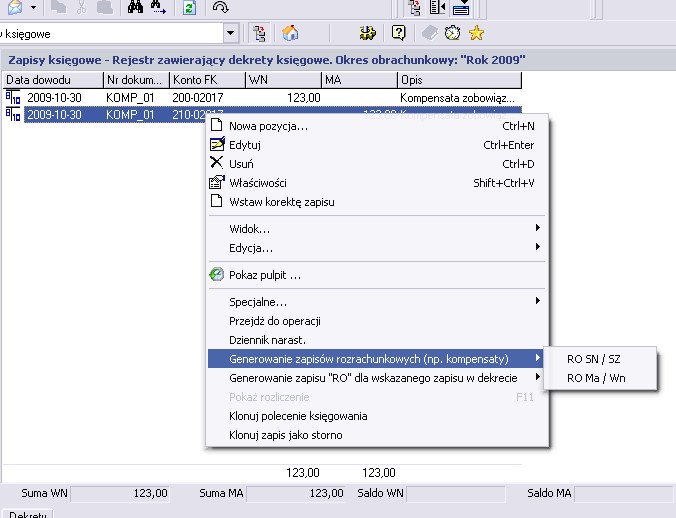The height and width of the screenshot is (518, 676).
Task: Choose 'Klonuj polecenie księgowania' menu entry
Action: [x=377, y=416]
